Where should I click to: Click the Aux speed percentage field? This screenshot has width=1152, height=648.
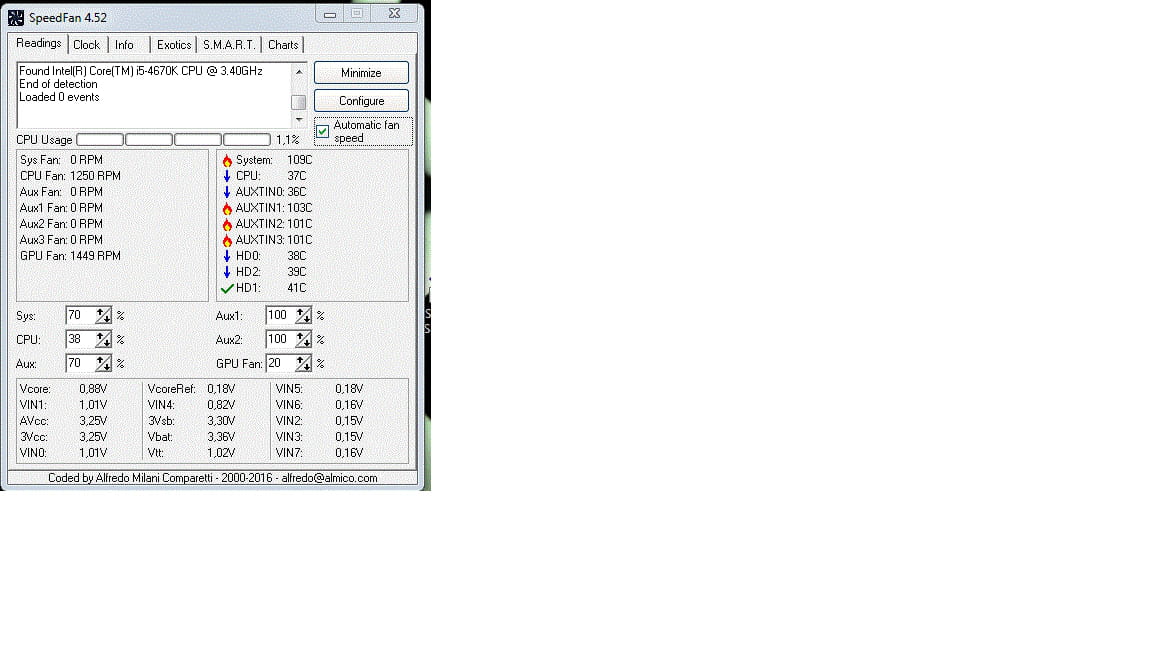pyautogui.click(x=80, y=364)
